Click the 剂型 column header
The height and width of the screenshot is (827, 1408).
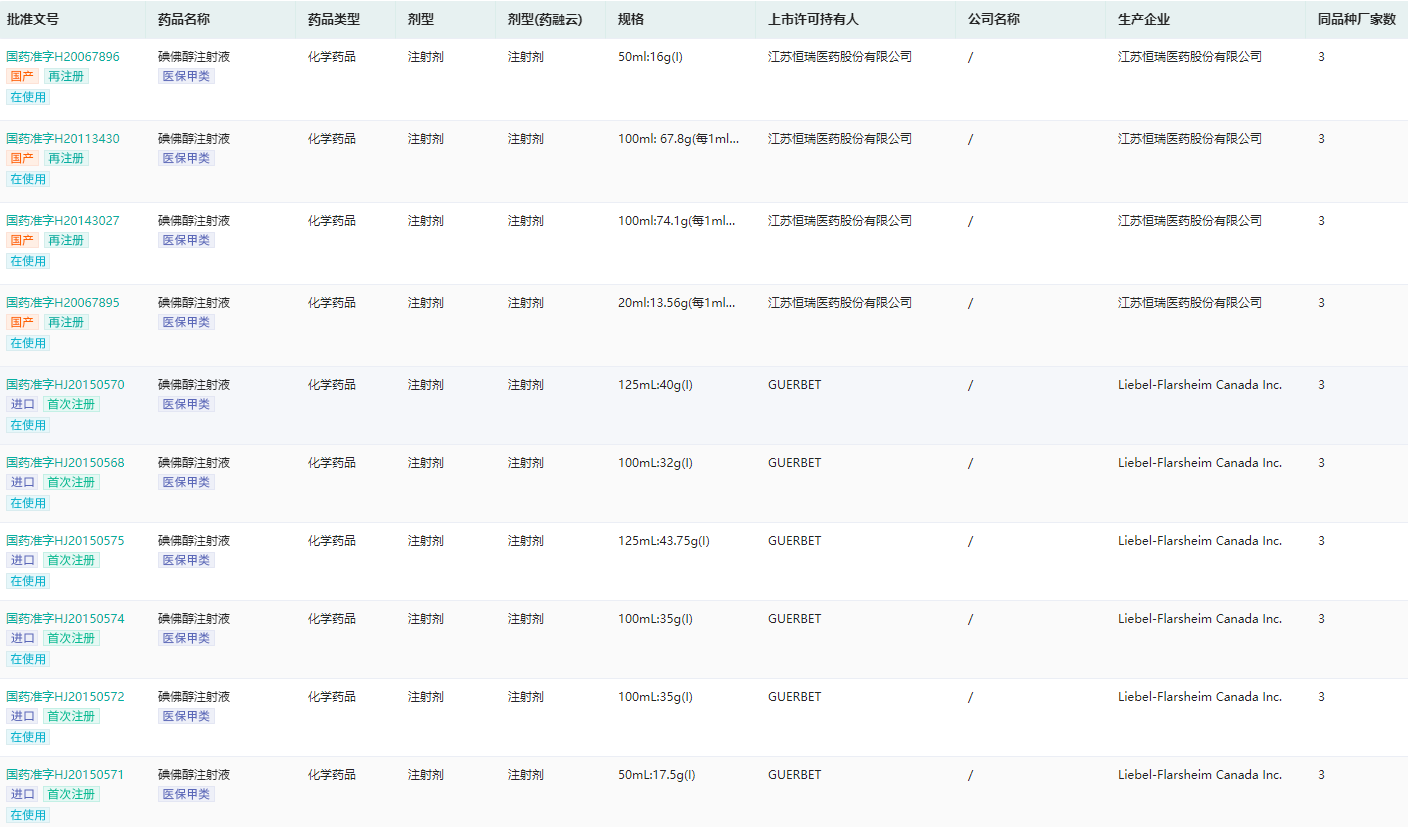[421, 19]
